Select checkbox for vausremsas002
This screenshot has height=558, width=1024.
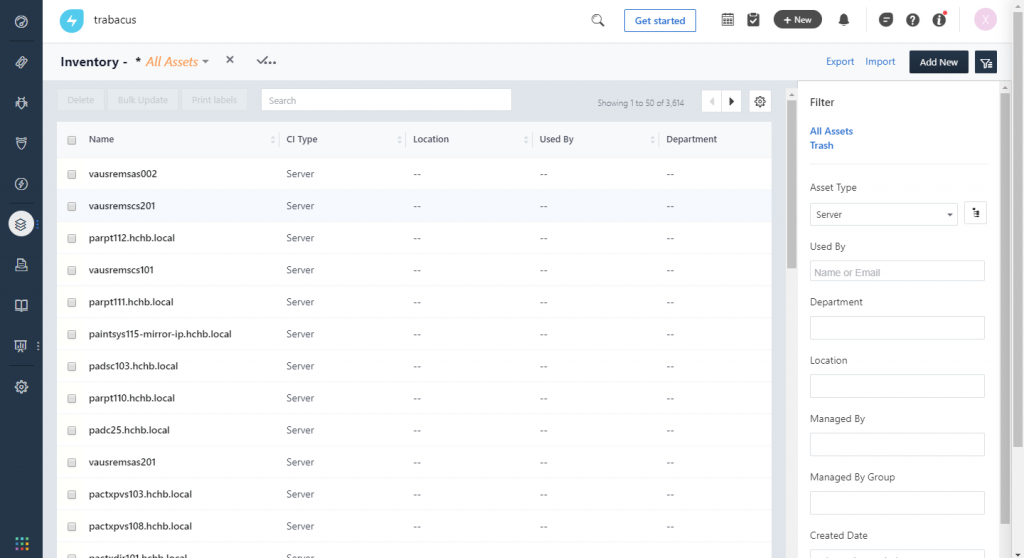pos(72,174)
